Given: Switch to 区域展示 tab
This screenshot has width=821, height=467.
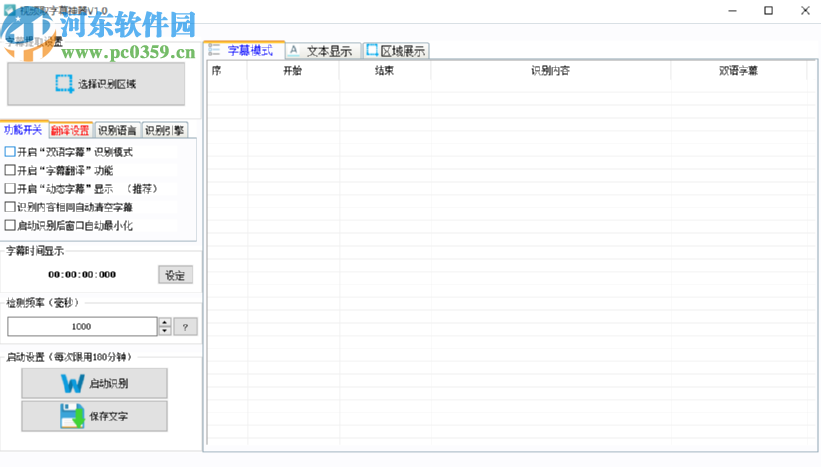Looking at the screenshot, I should tap(396, 51).
